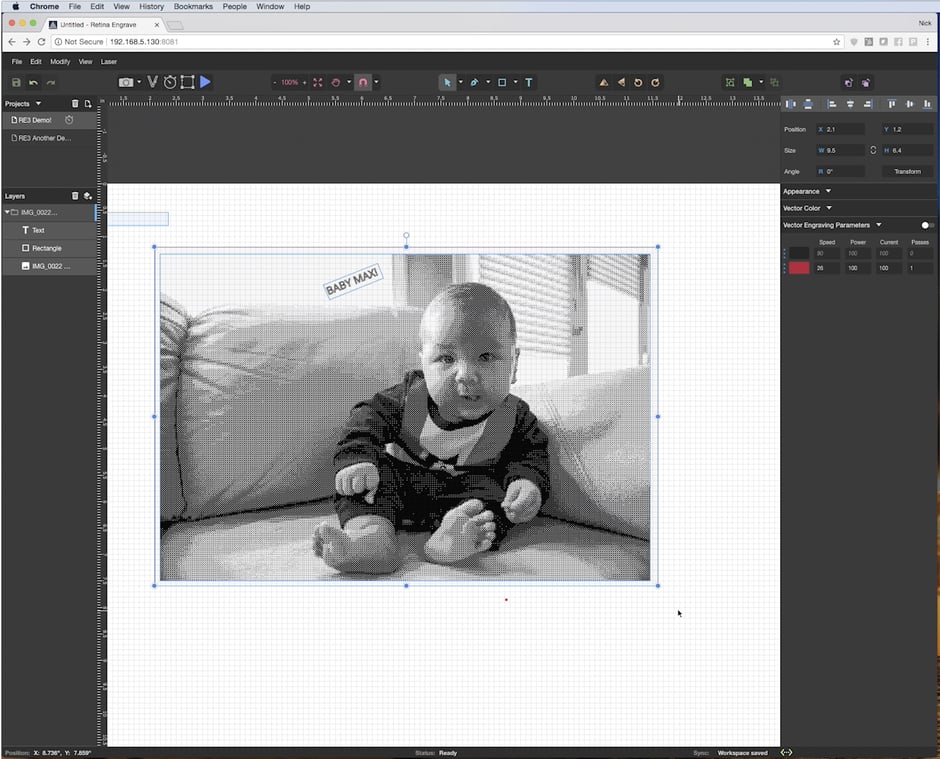Toggle the magnet snapping button

click(363, 82)
